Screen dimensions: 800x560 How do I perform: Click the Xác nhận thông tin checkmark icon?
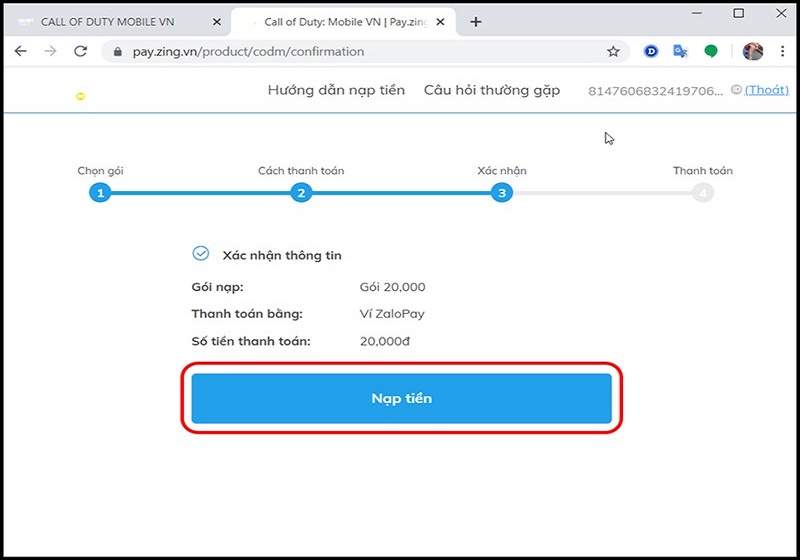coord(201,253)
